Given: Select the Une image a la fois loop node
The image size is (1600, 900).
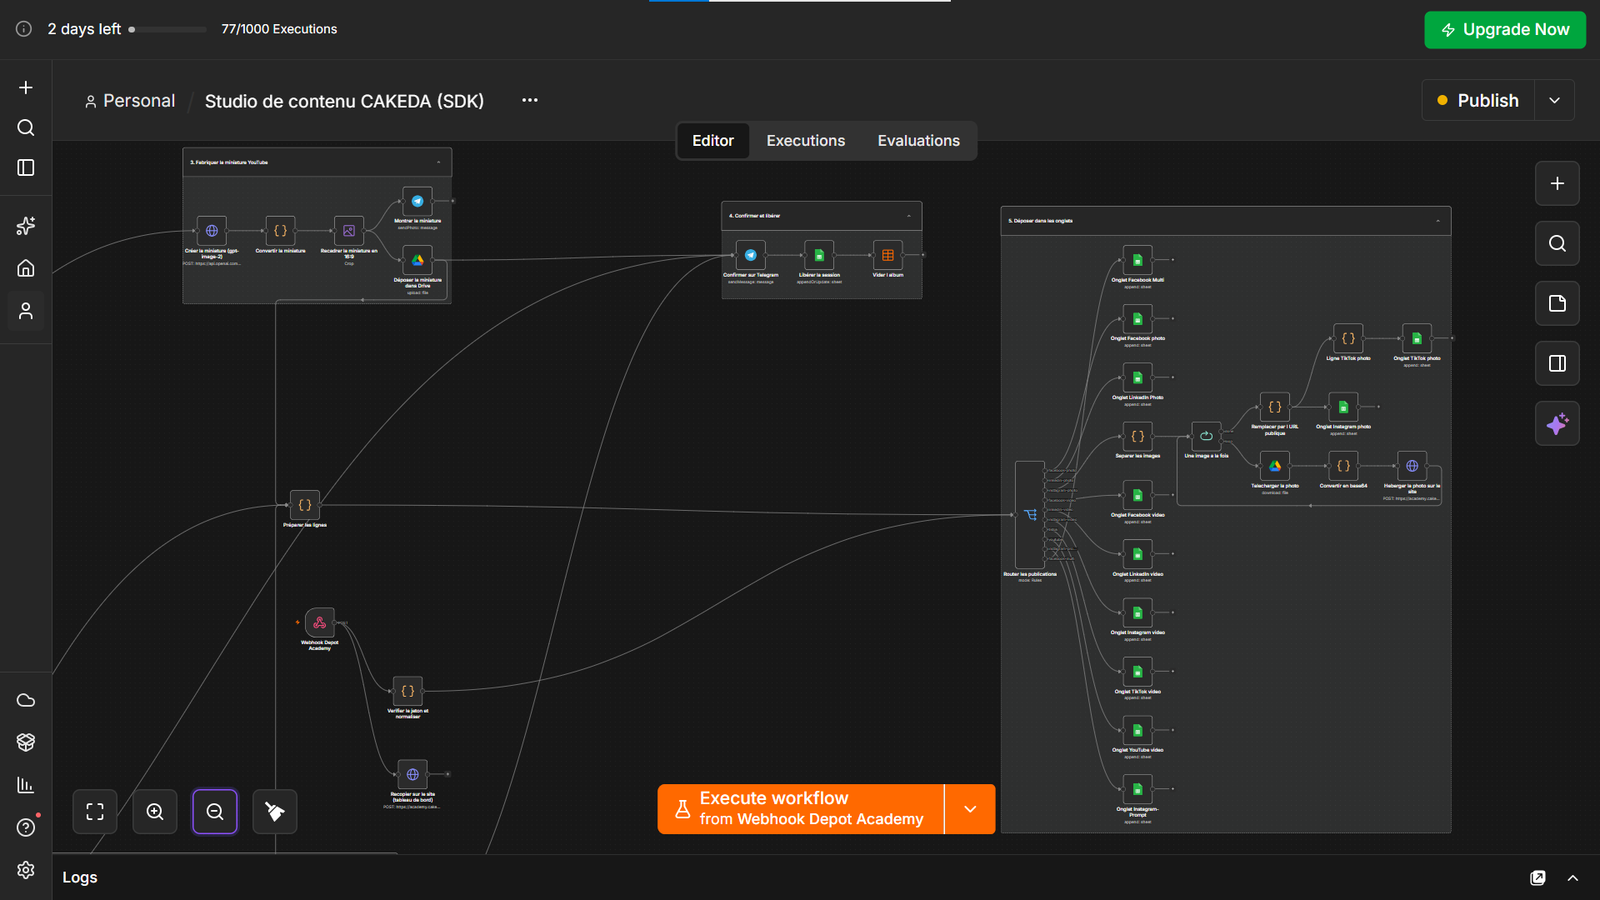Looking at the screenshot, I should (1206, 436).
